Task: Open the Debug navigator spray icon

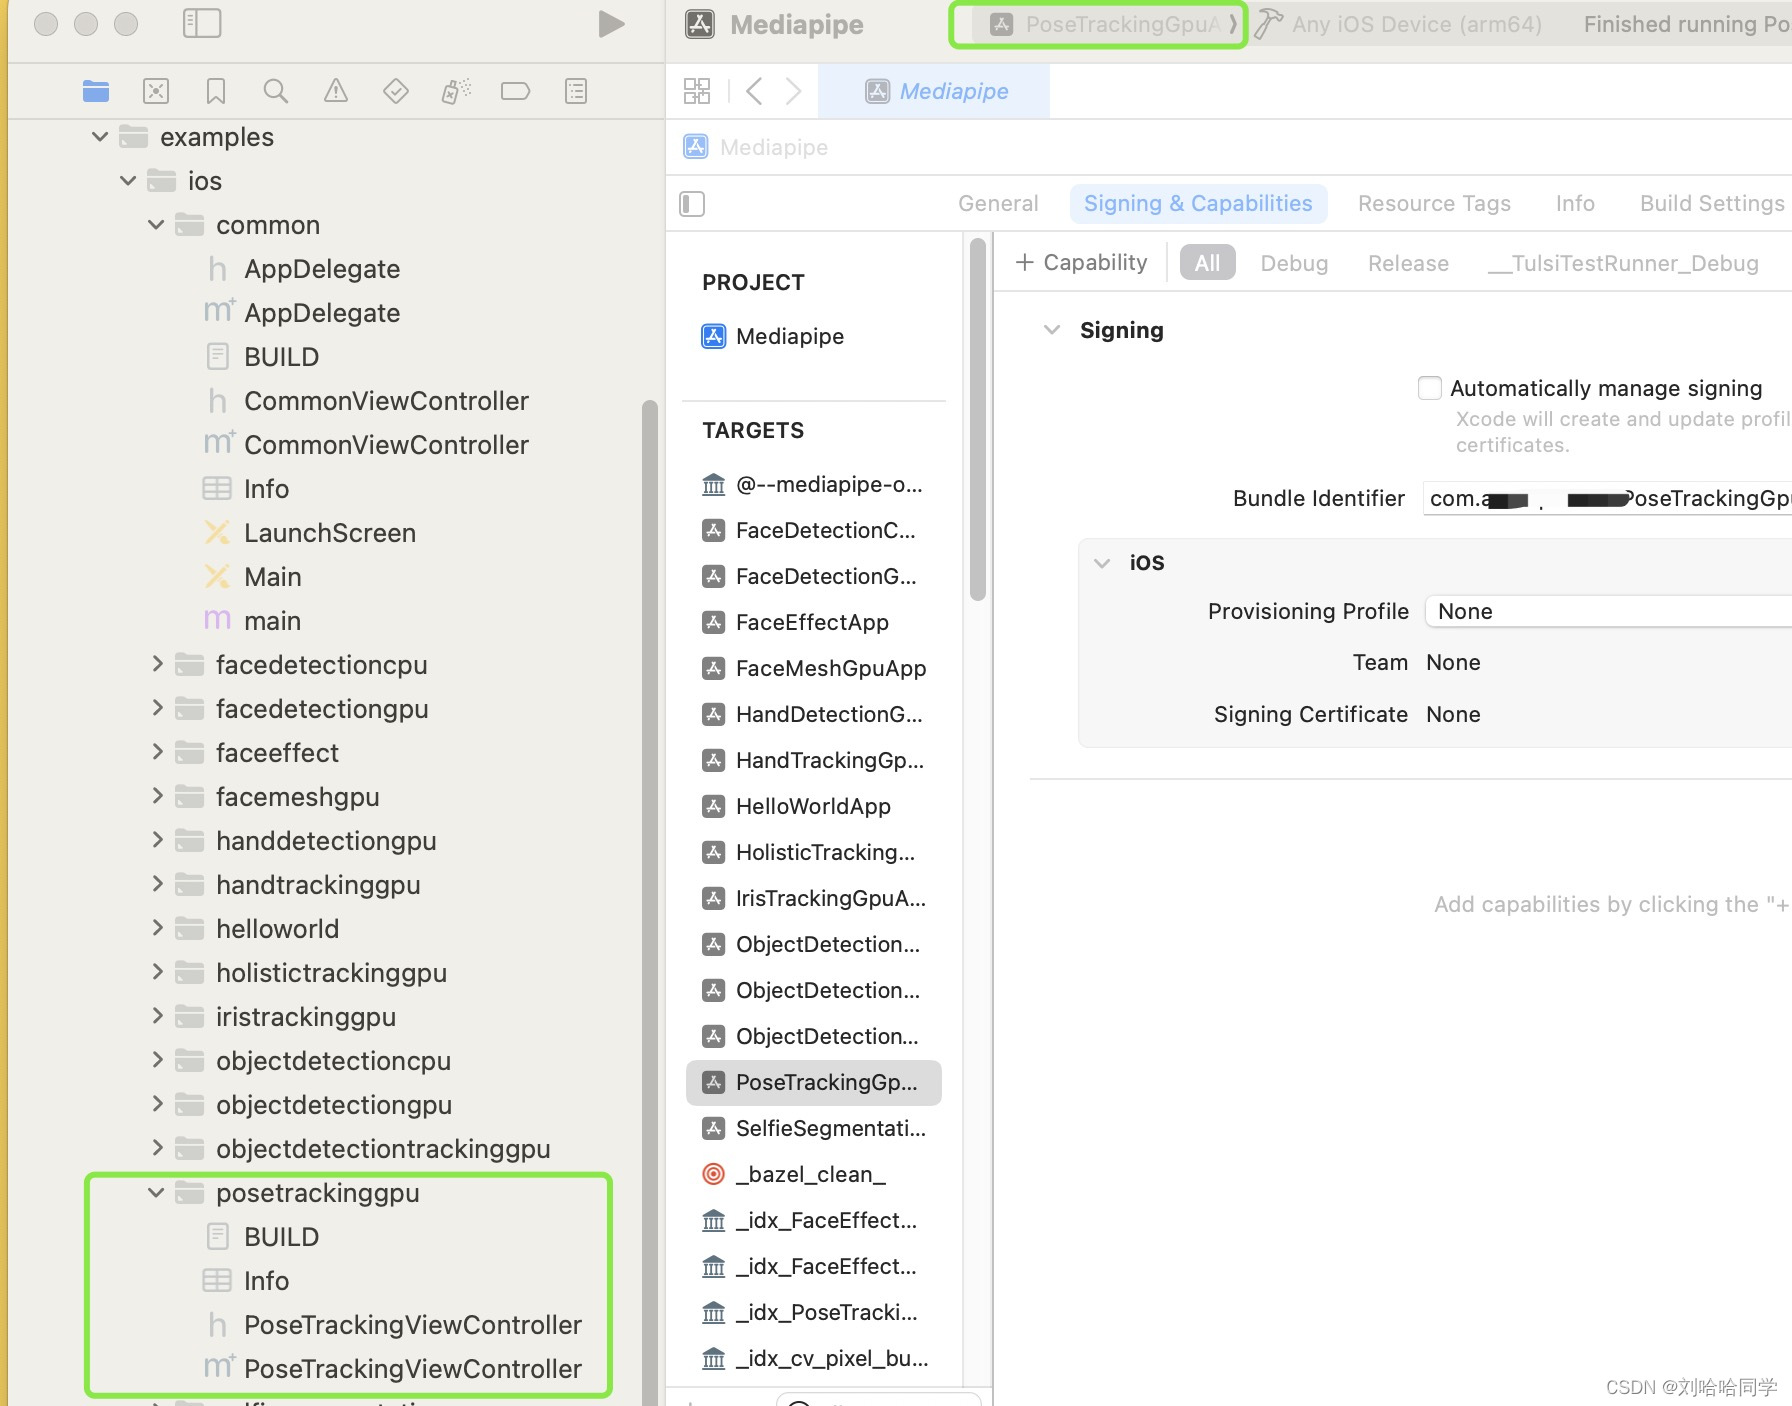Action: click(456, 92)
